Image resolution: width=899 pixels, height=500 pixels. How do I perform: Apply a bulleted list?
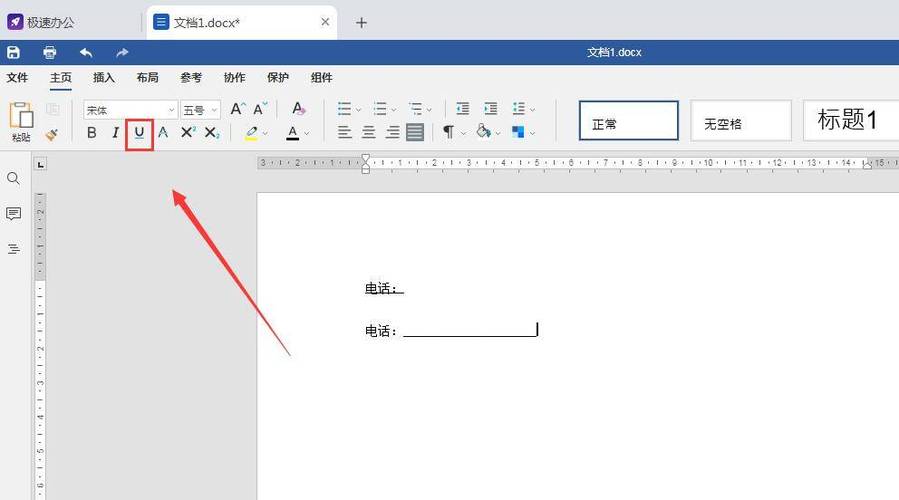tap(344, 109)
